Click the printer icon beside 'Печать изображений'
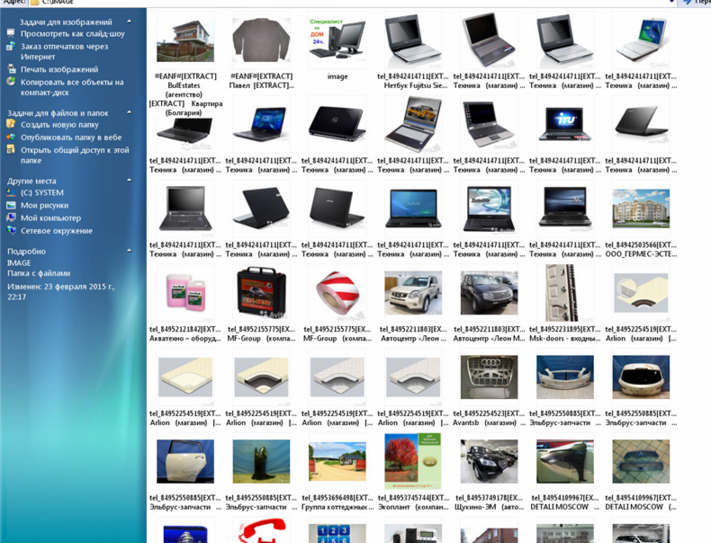The width and height of the screenshot is (711, 543). coord(11,69)
